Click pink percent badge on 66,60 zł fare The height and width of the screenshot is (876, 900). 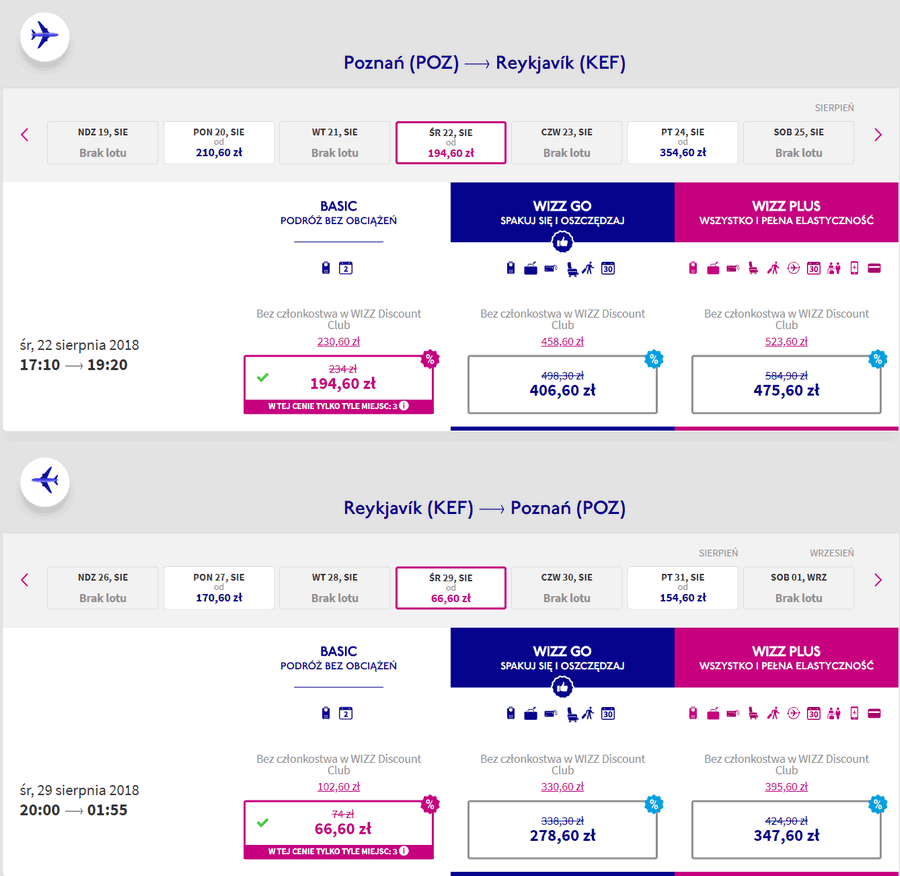430,804
